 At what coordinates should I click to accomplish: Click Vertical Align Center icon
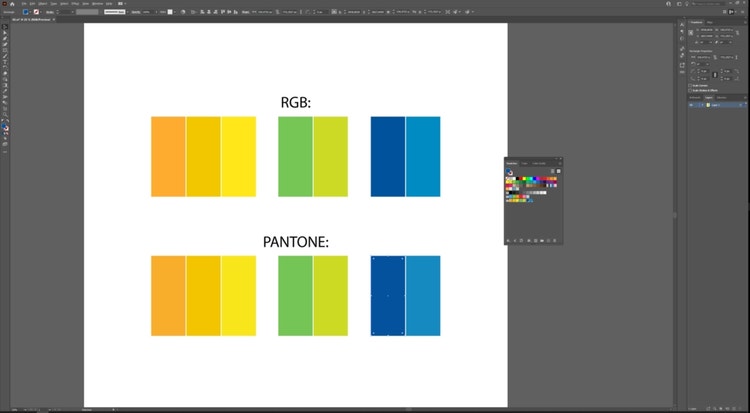[x=229, y=12]
